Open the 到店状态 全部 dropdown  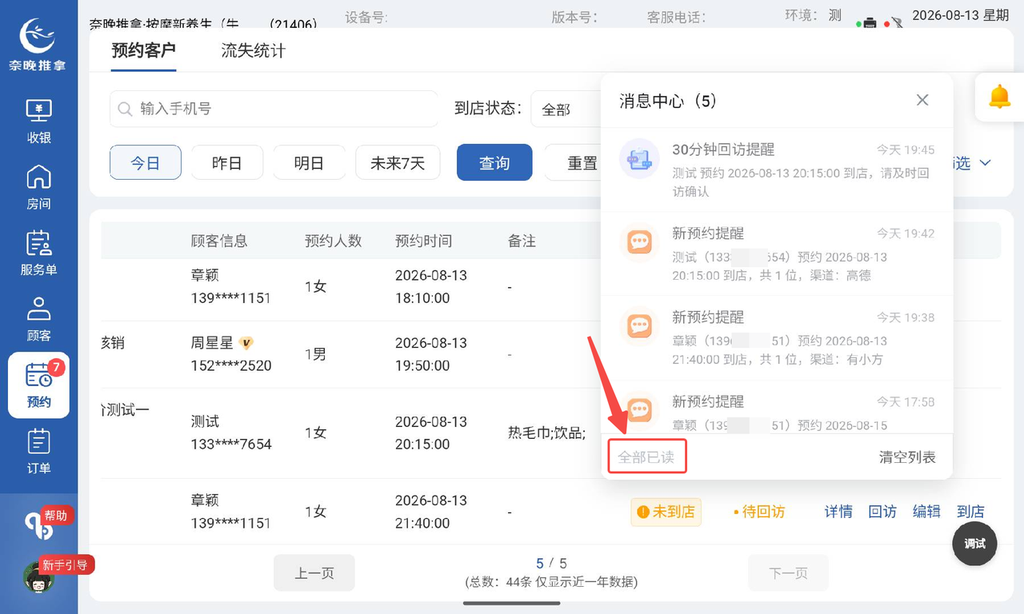coord(566,109)
